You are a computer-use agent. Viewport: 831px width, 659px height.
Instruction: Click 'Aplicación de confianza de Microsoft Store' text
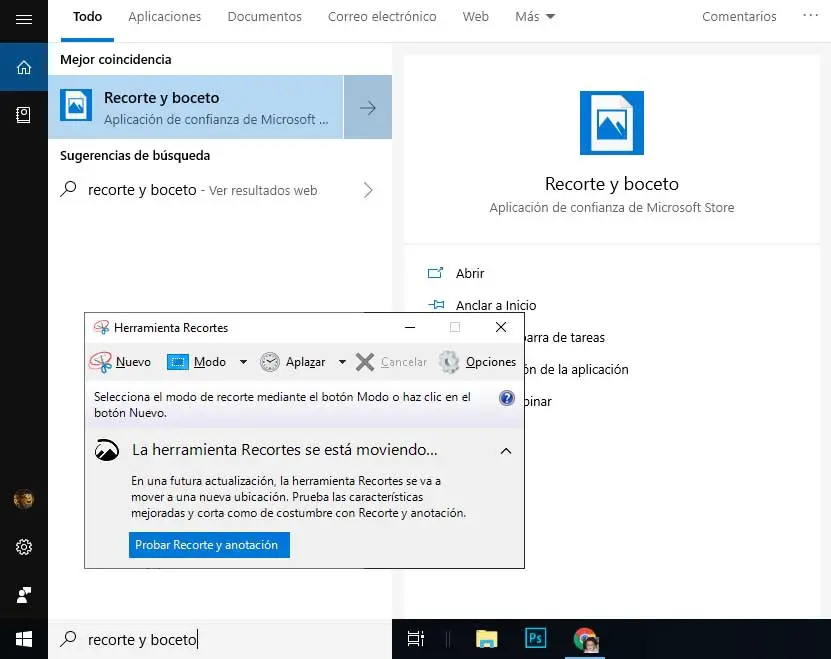612,207
